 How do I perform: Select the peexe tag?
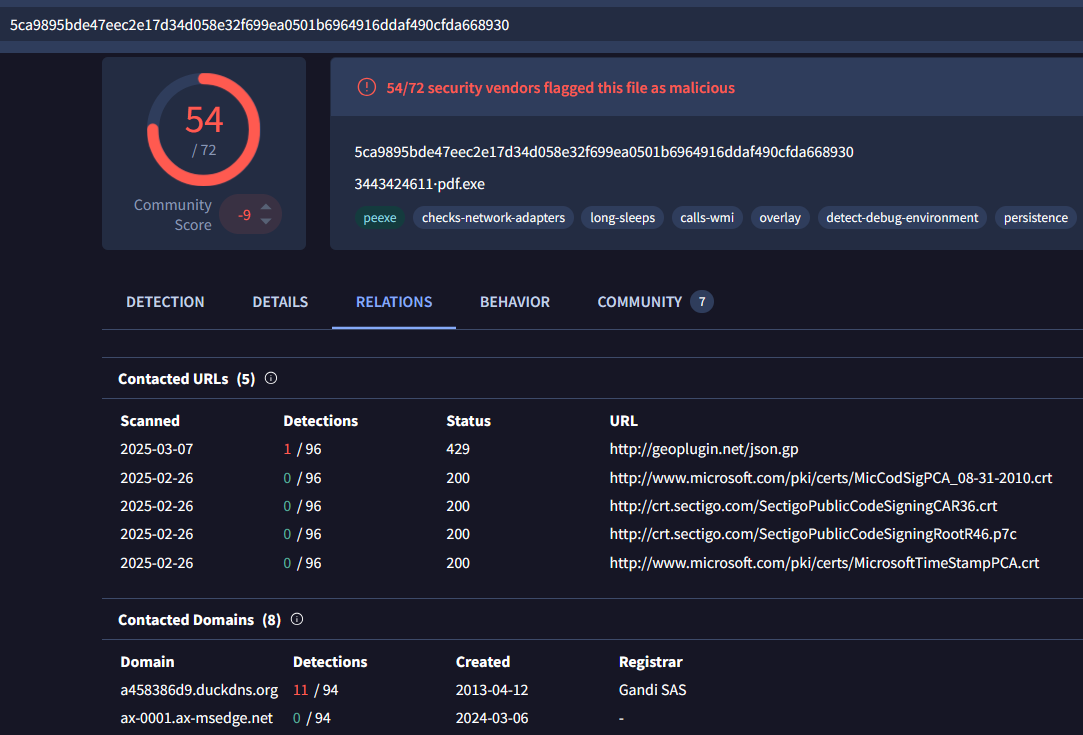[x=380, y=217]
